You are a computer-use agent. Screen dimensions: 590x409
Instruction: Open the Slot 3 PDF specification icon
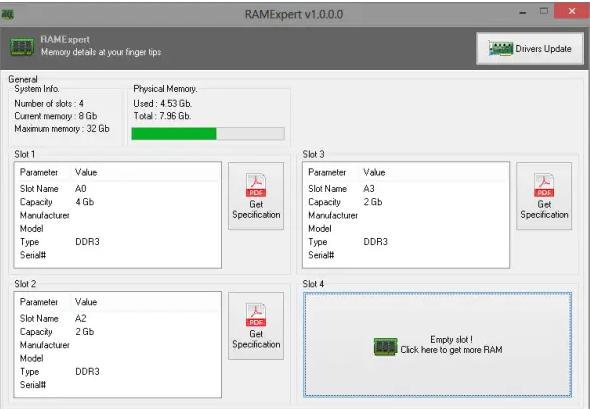point(544,185)
